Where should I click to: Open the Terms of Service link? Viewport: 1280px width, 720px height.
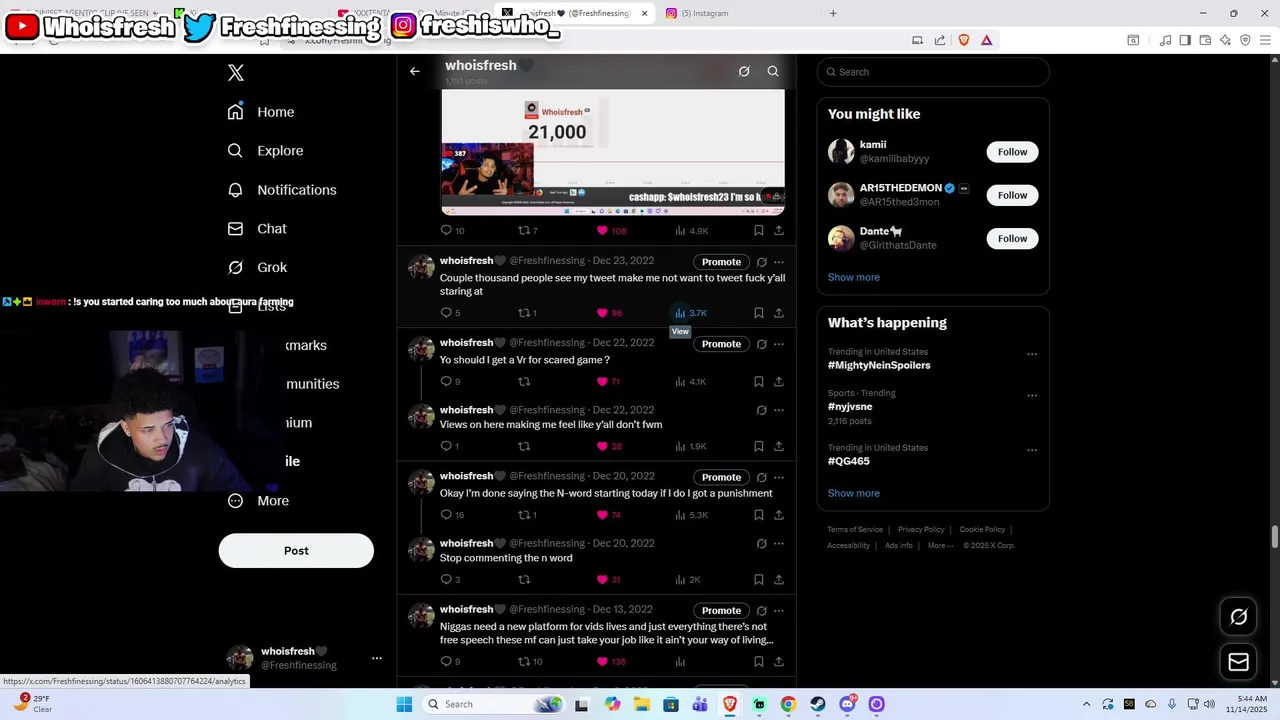[x=855, y=530]
